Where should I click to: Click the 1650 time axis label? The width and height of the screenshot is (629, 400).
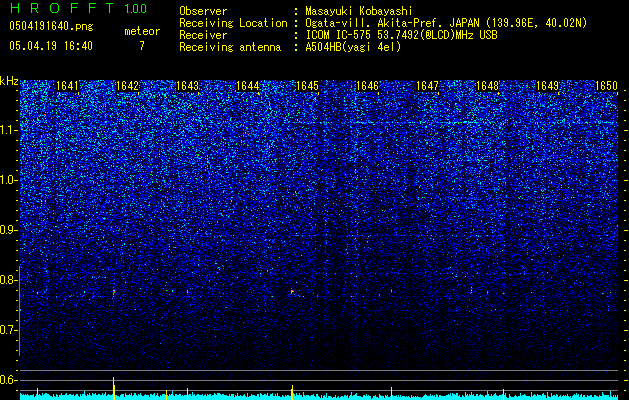tap(607, 86)
